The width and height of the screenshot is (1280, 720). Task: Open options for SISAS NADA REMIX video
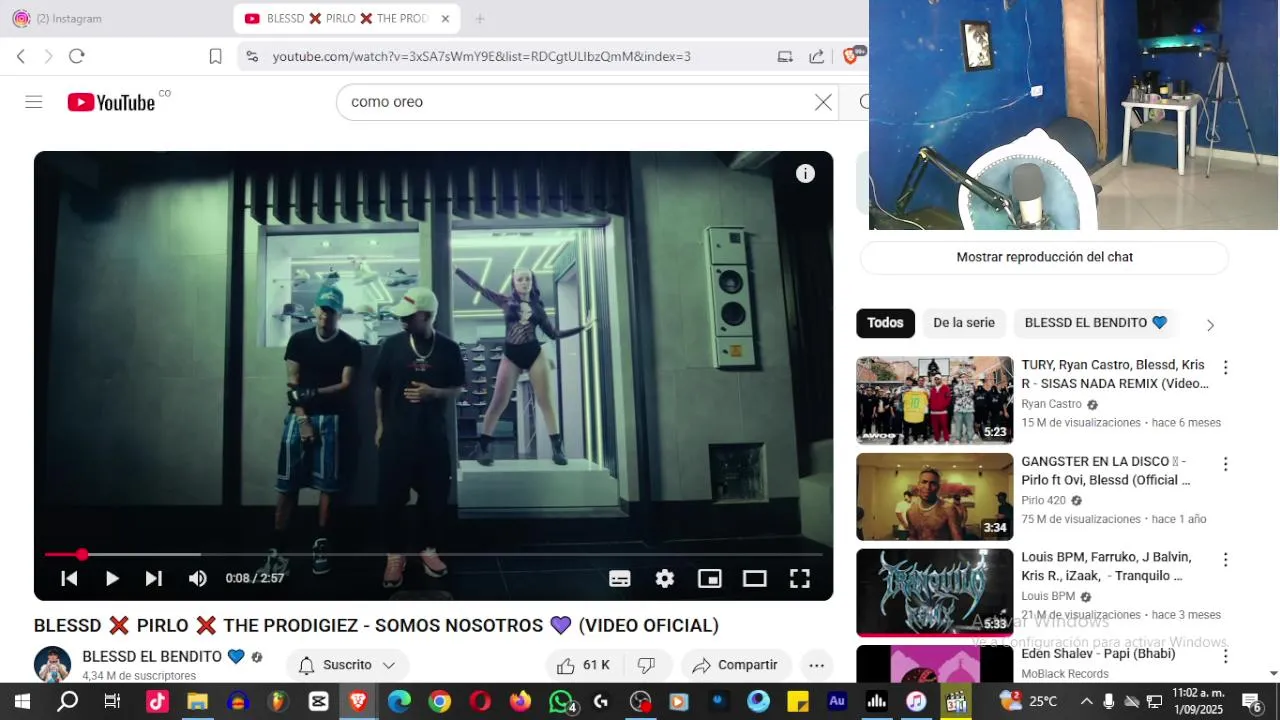1225,368
